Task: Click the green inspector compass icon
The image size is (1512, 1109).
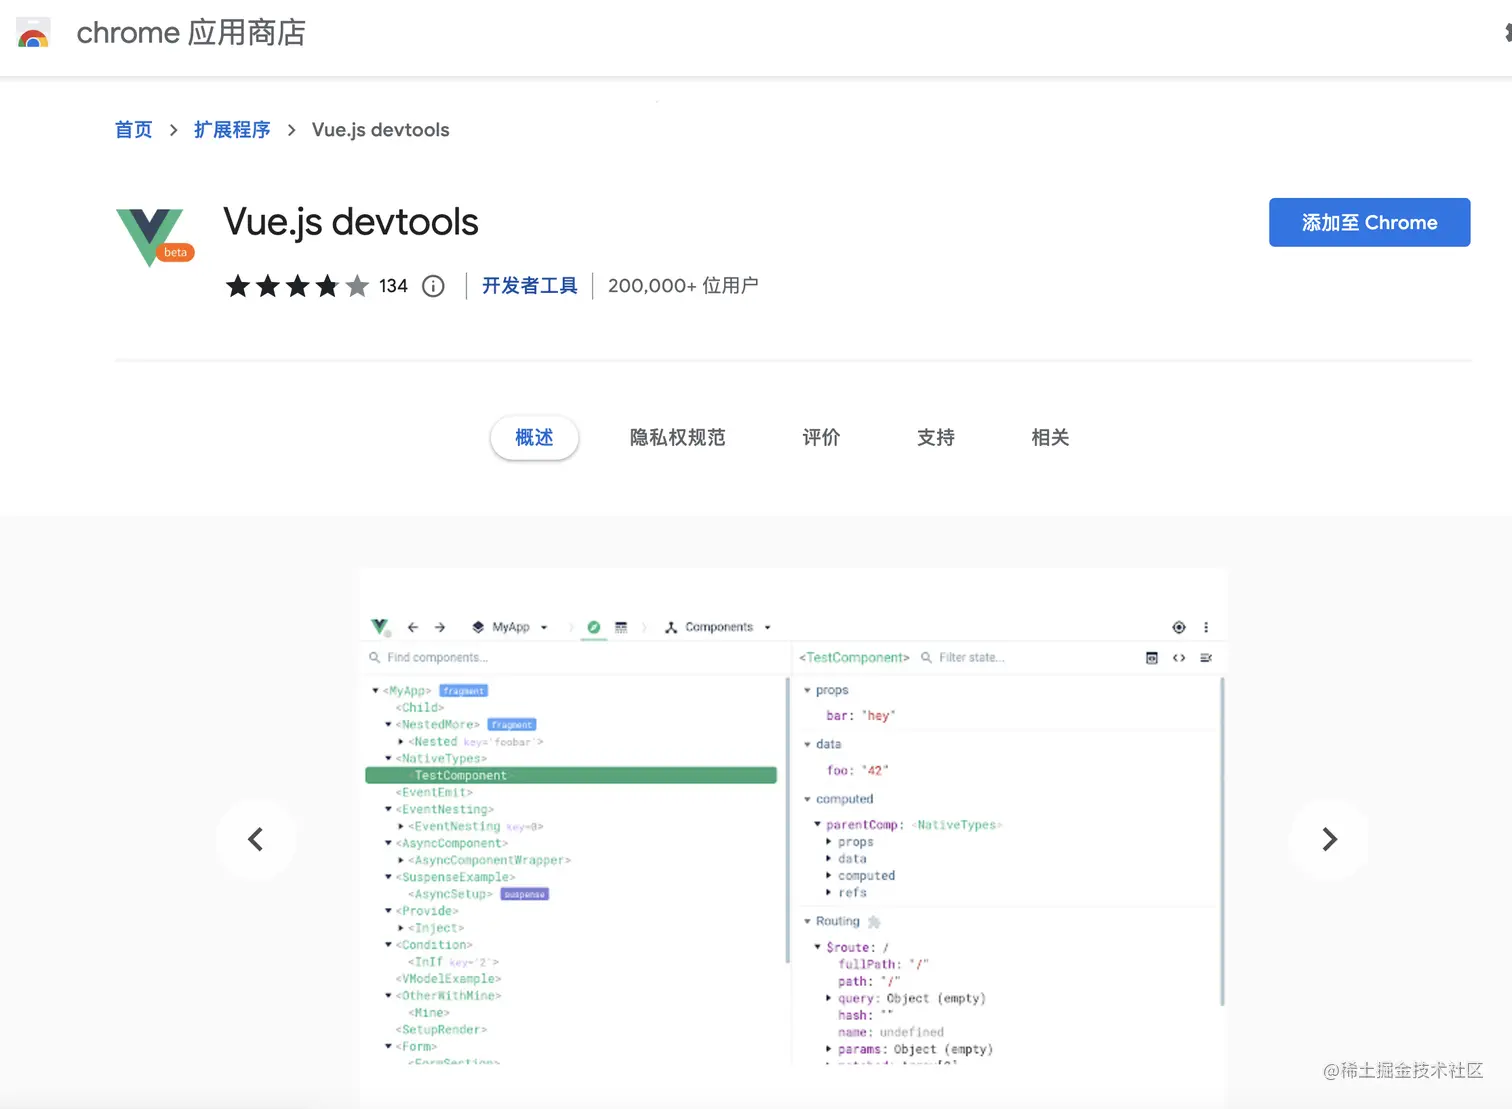Action: coord(594,627)
